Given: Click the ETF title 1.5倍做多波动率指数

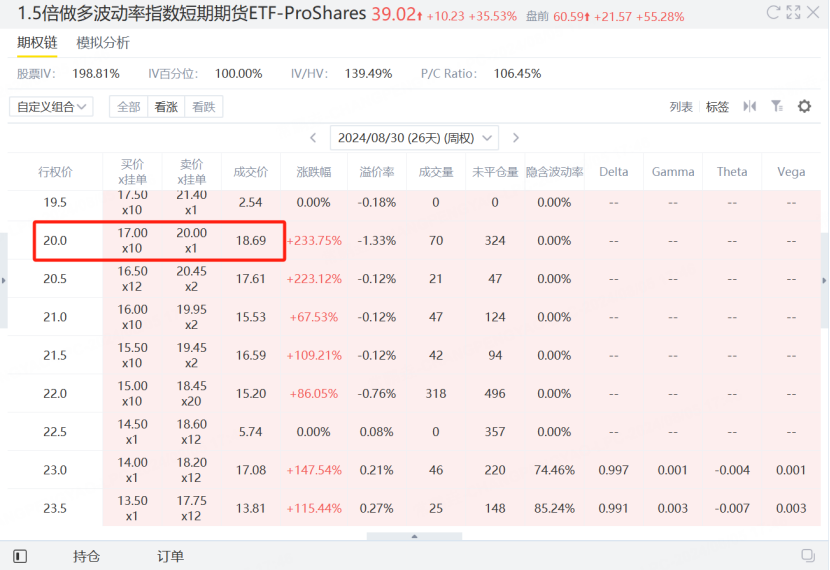Looking at the screenshot, I should [192, 13].
